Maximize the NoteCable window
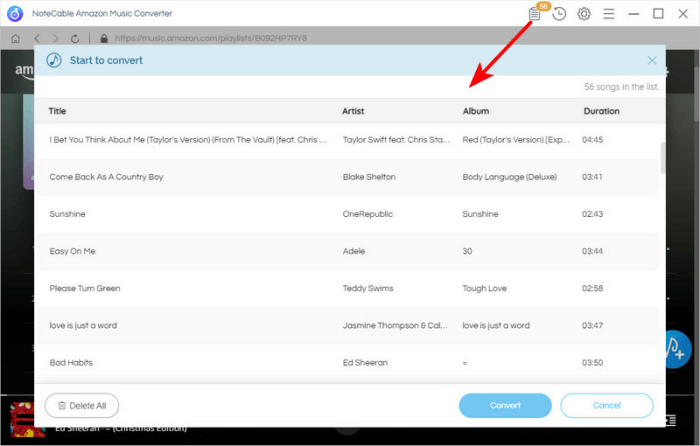The width and height of the screenshot is (700, 446). pyautogui.click(x=658, y=14)
